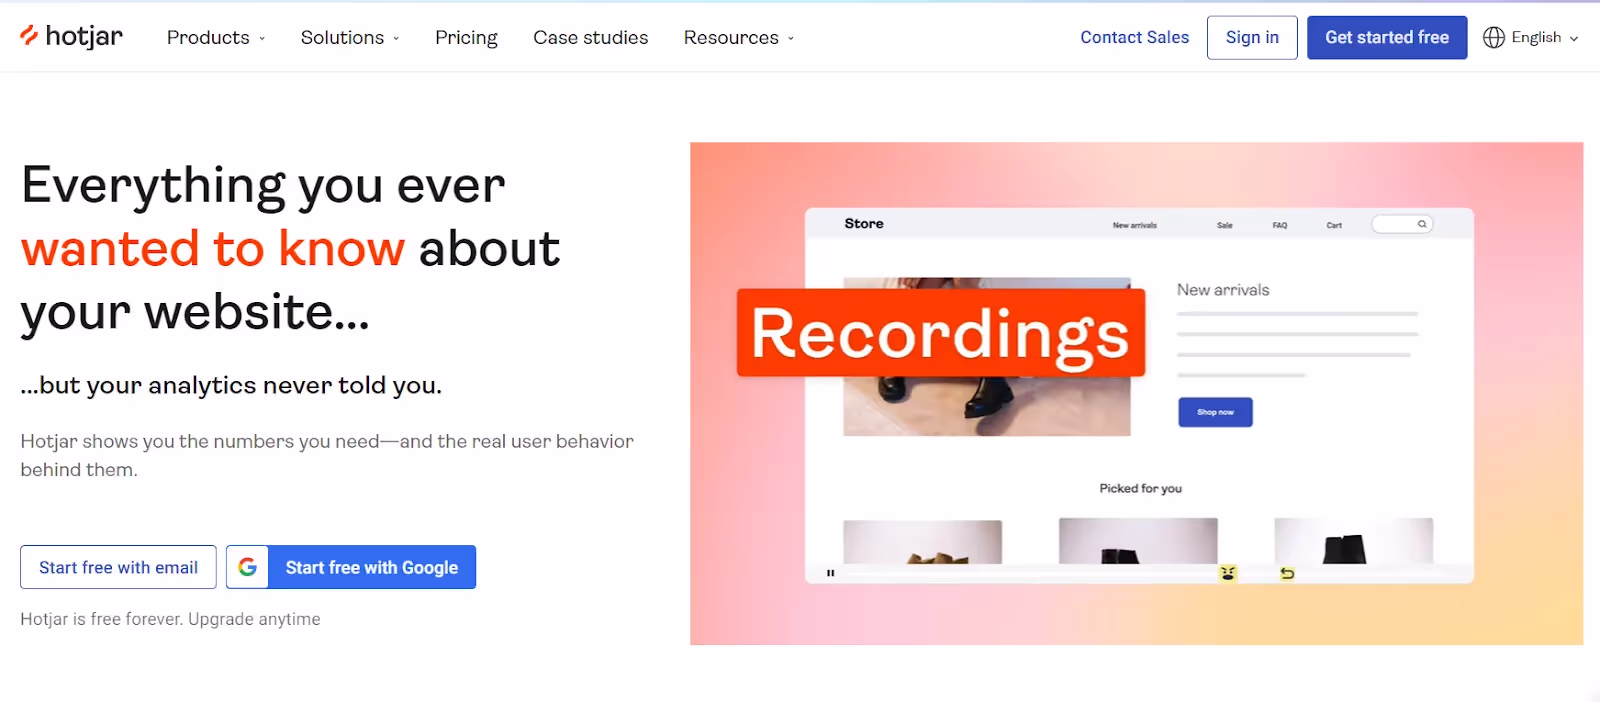Screen dimensions: 1600x702
Task: Click the Recordings label overlay
Action: click(940, 333)
